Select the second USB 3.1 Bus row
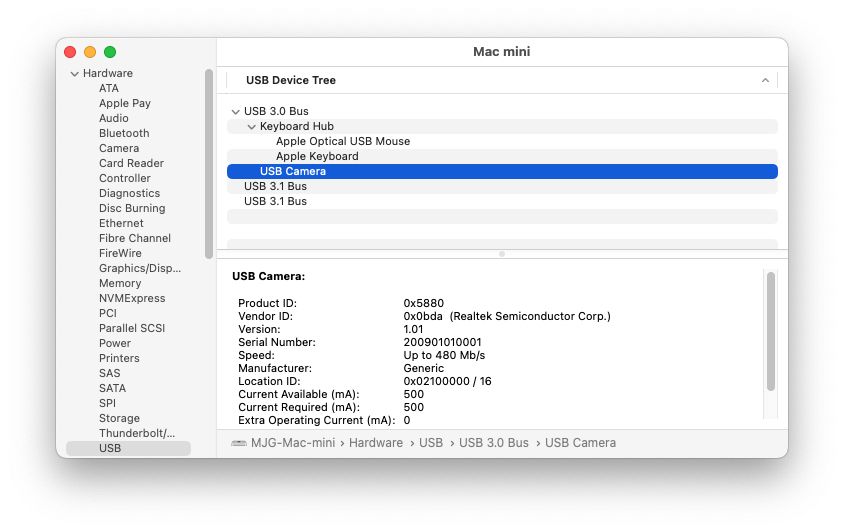The width and height of the screenshot is (844, 532). [x=502, y=202]
